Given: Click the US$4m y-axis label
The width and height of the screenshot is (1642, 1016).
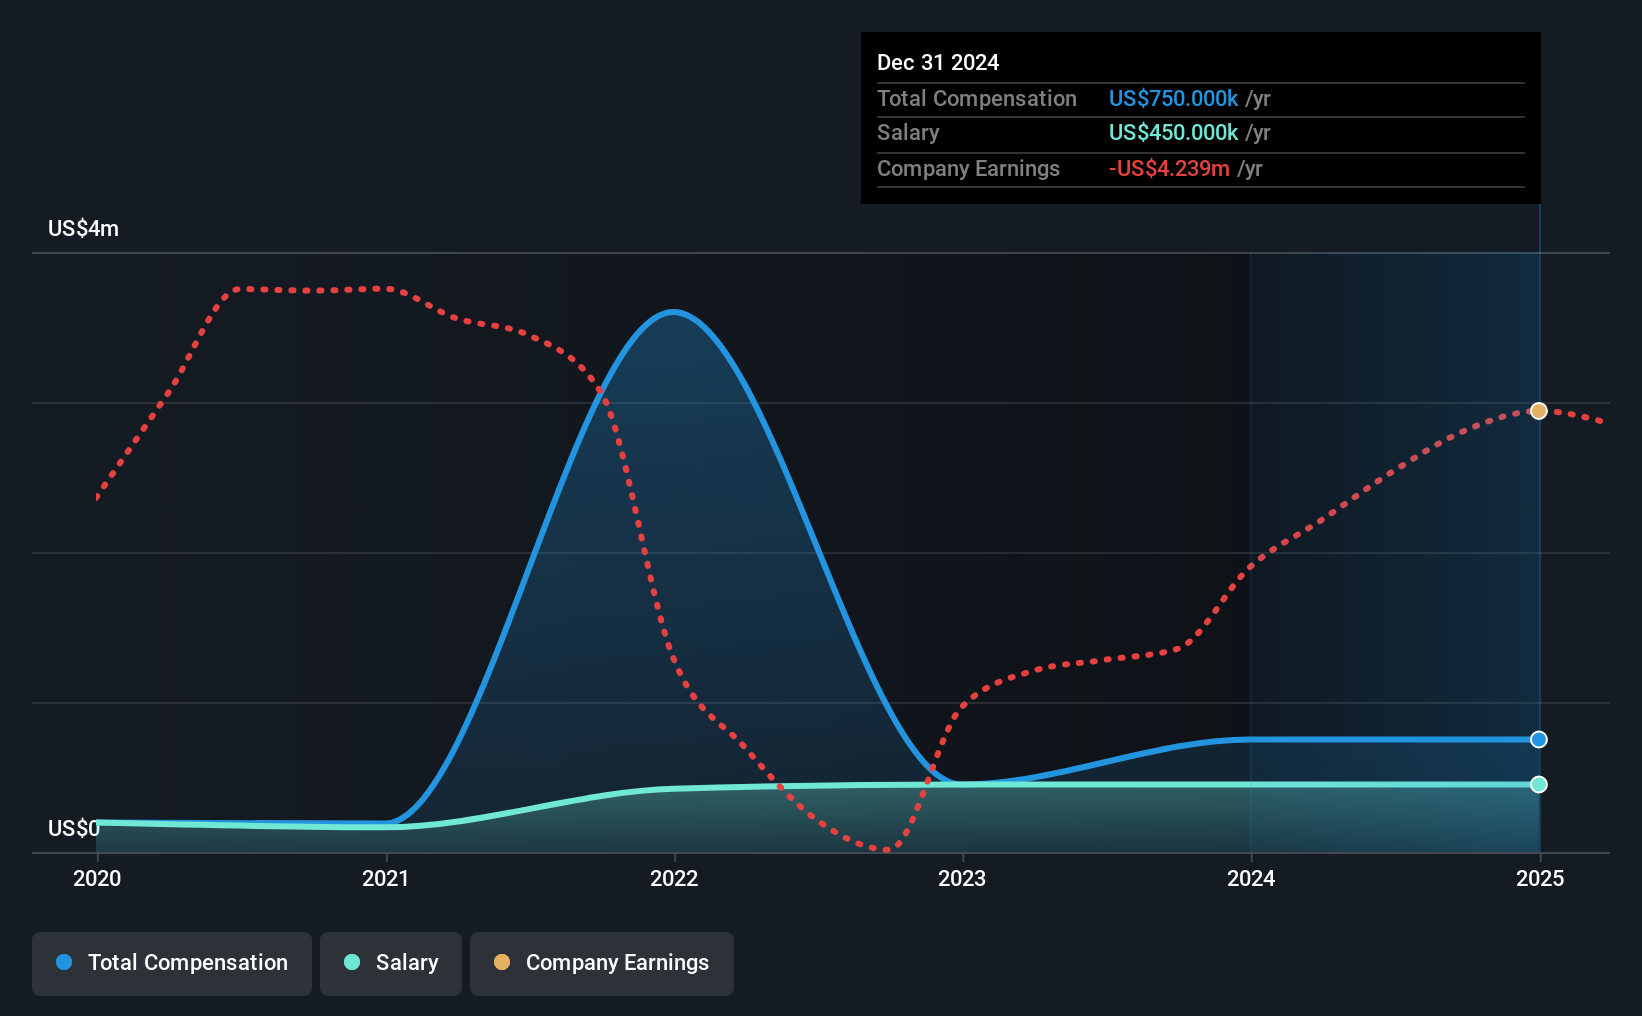Looking at the screenshot, I should tap(83, 228).
